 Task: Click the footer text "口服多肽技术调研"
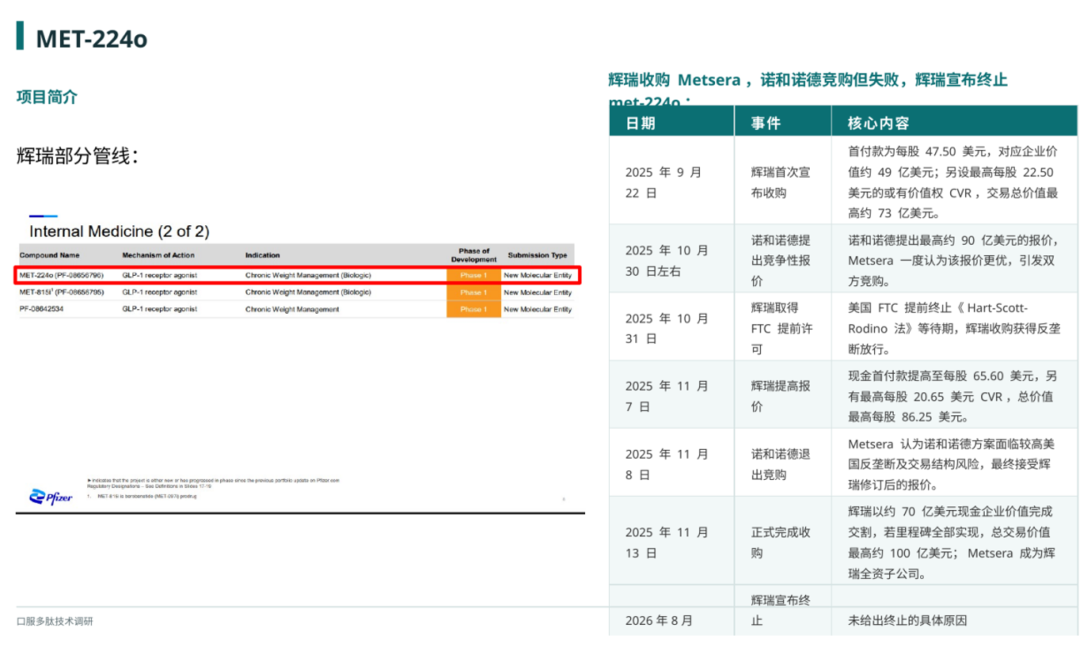point(54,622)
